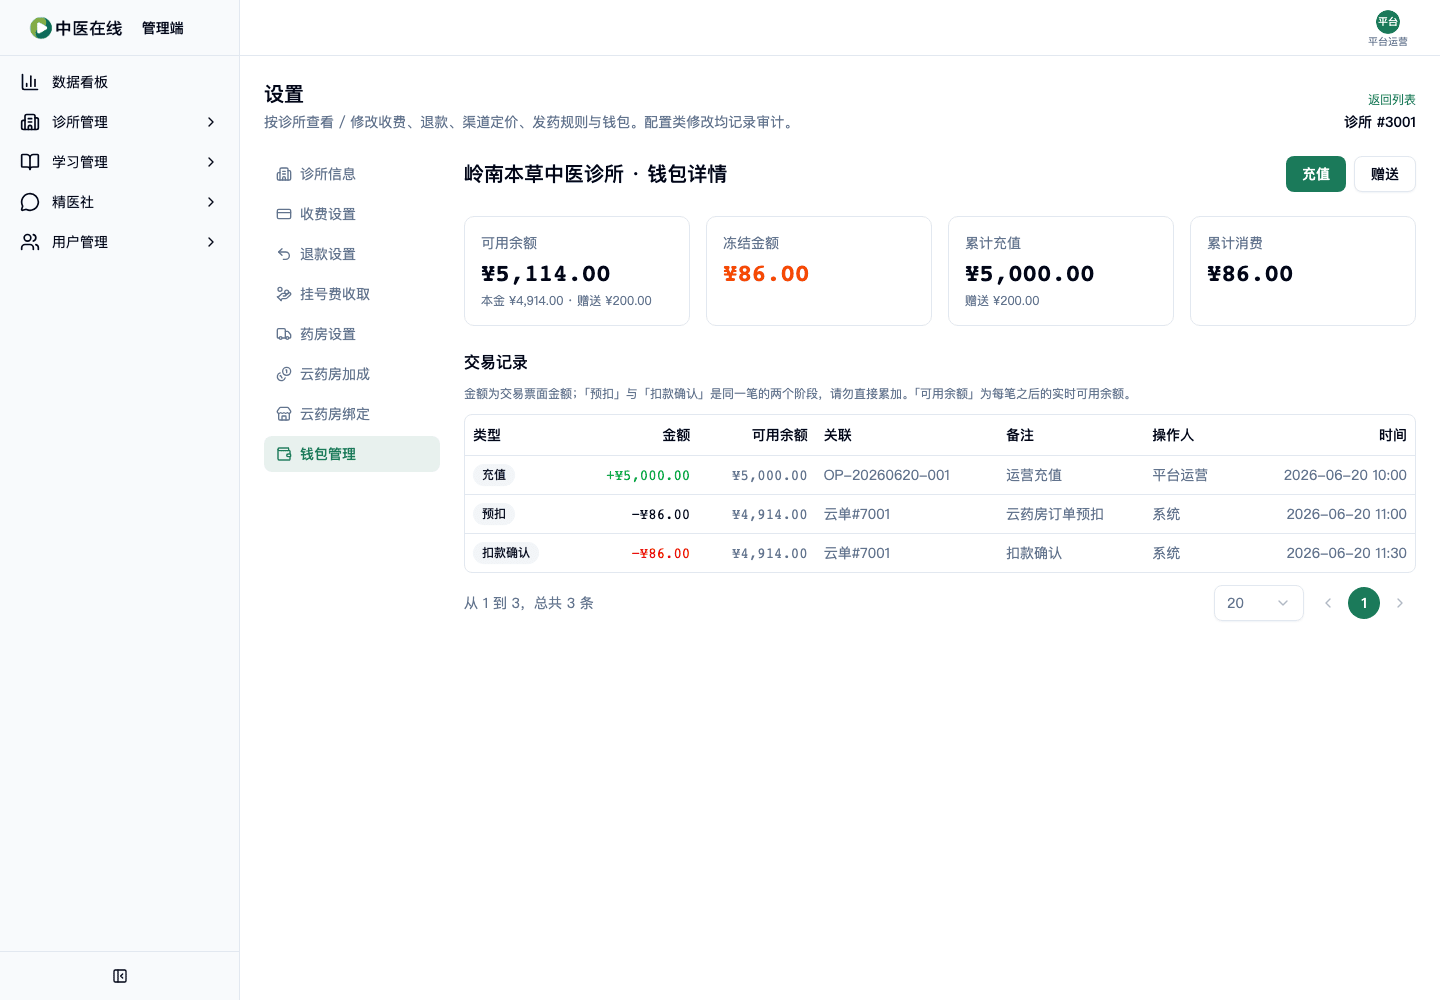The image size is (1440, 1000).
Task: Click 云单#7001 in the 扣款确认 row
Action: pyautogui.click(x=857, y=553)
